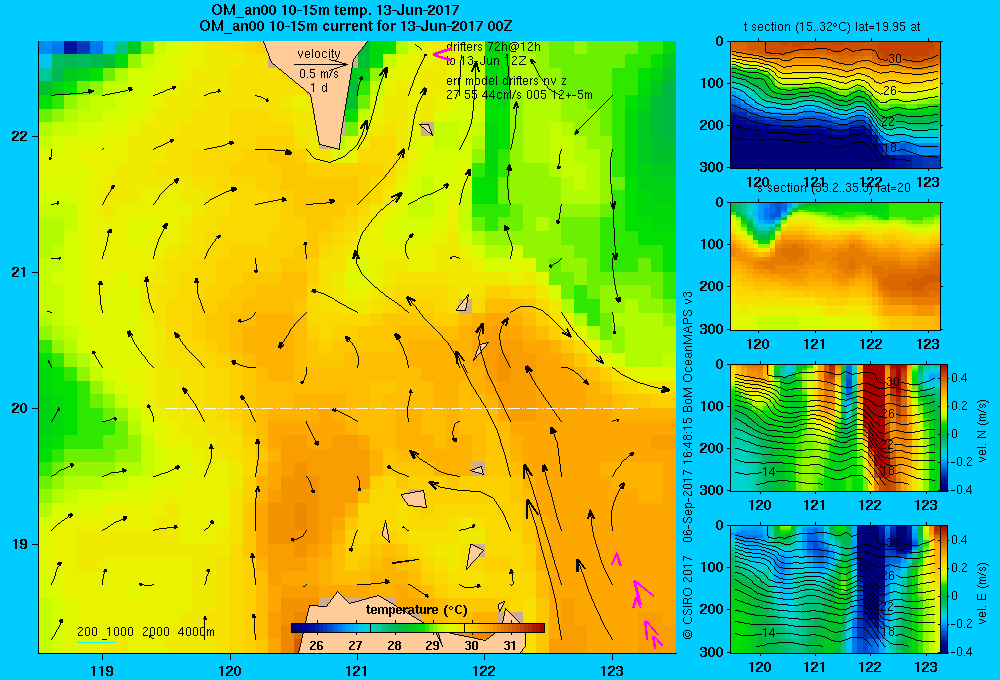The width and height of the screenshot is (1000, 680).
Task: Click the vertical CSIRO BoM OceanMAPS v3 credit text
Action: tap(688, 464)
